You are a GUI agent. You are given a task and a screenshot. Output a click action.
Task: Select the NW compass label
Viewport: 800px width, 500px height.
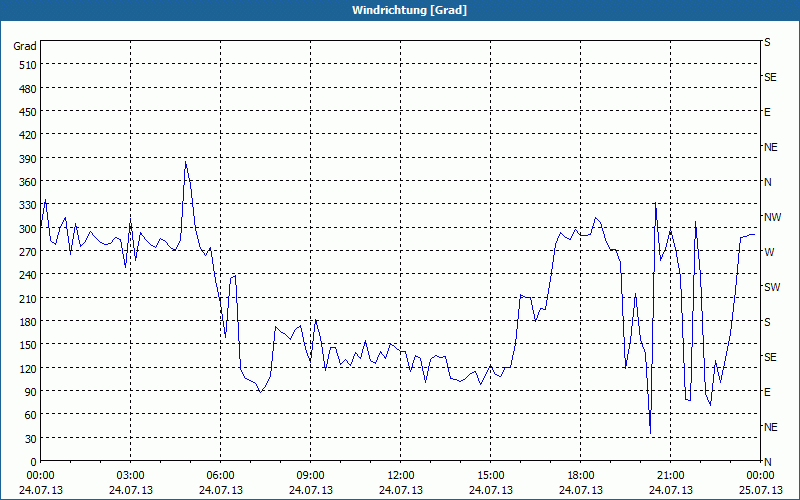[772, 217]
